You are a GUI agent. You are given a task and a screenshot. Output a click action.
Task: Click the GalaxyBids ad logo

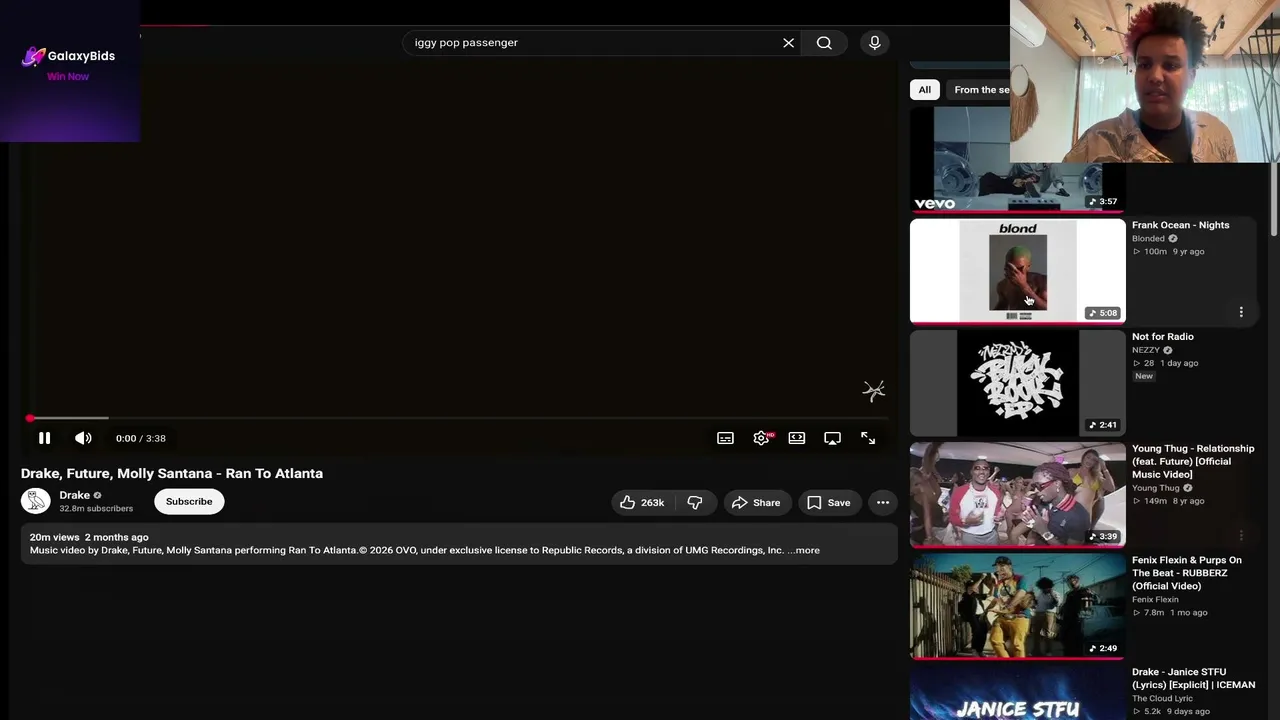(69, 56)
